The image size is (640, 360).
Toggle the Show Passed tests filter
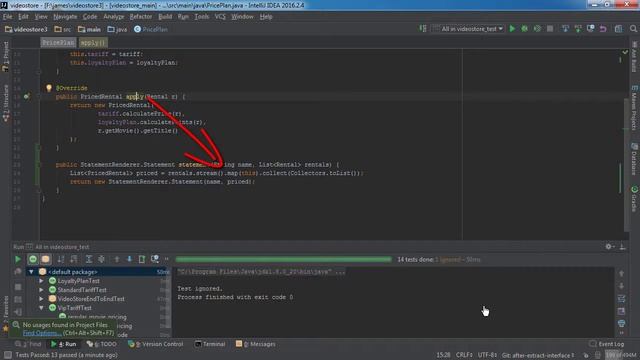(33, 259)
